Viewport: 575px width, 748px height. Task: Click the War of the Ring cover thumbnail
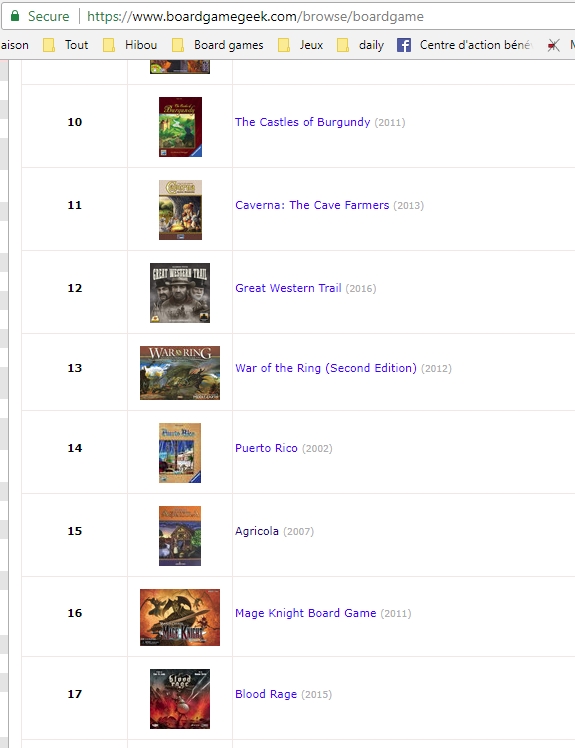coord(180,373)
